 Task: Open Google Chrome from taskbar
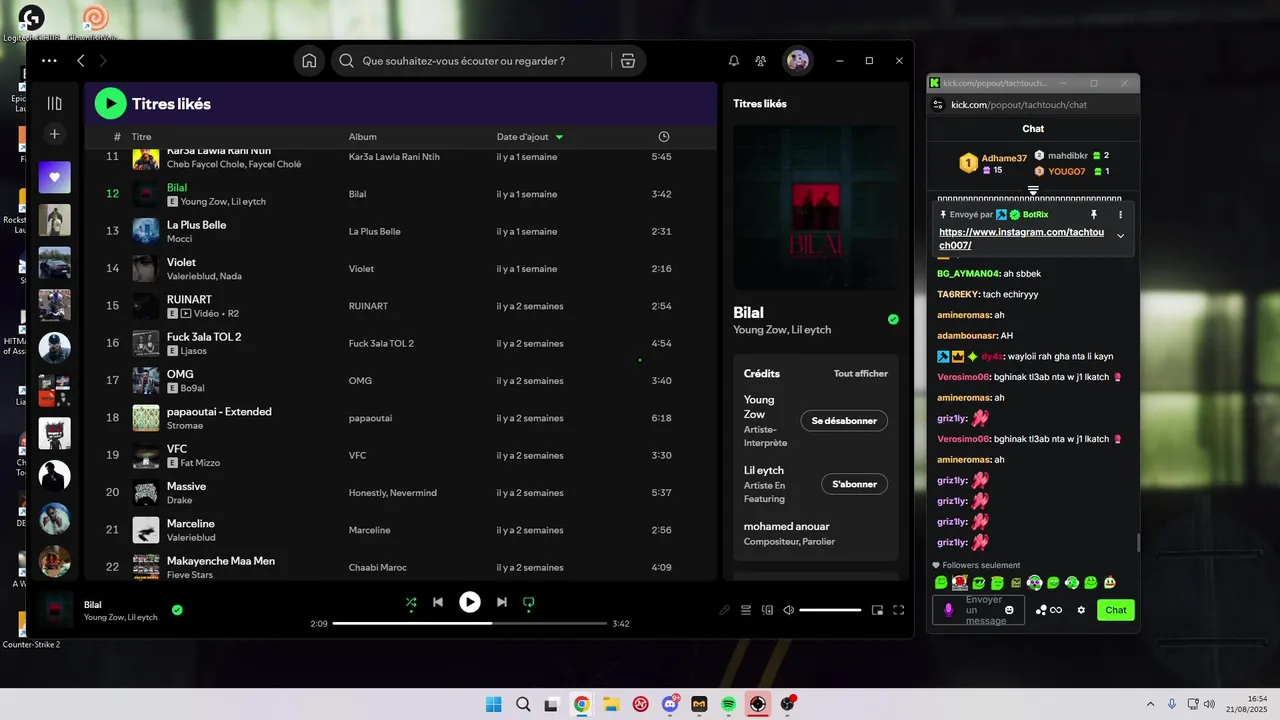(582, 704)
